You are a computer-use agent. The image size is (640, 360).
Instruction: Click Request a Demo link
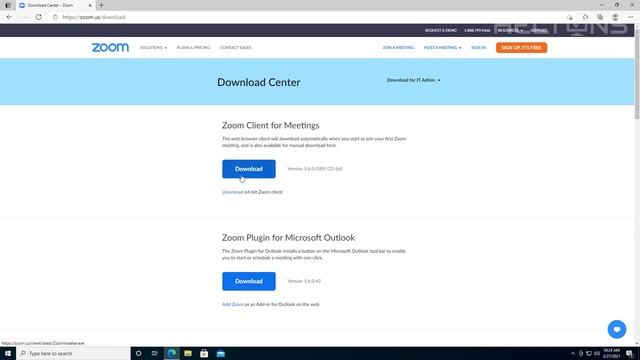click(440, 31)
